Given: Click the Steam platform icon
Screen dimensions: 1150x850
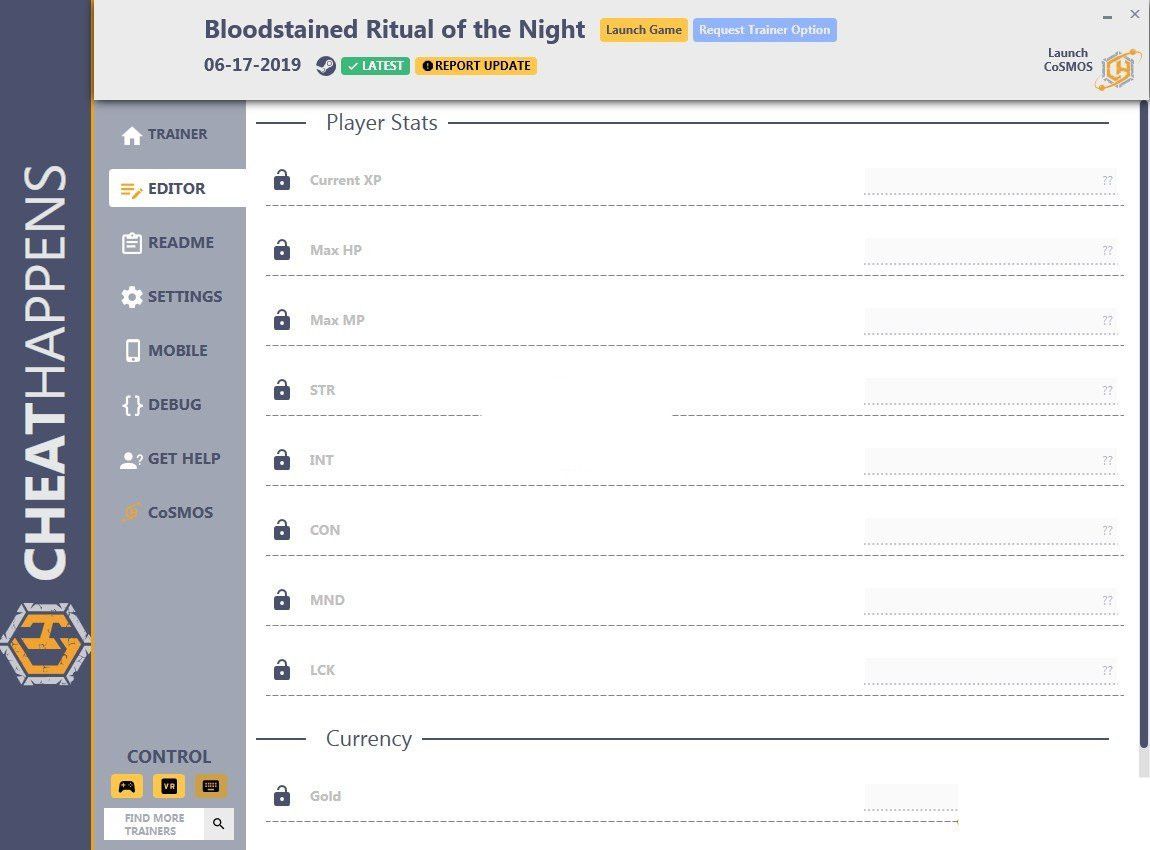Looking at the screenshot, I should tap(326, 66).
